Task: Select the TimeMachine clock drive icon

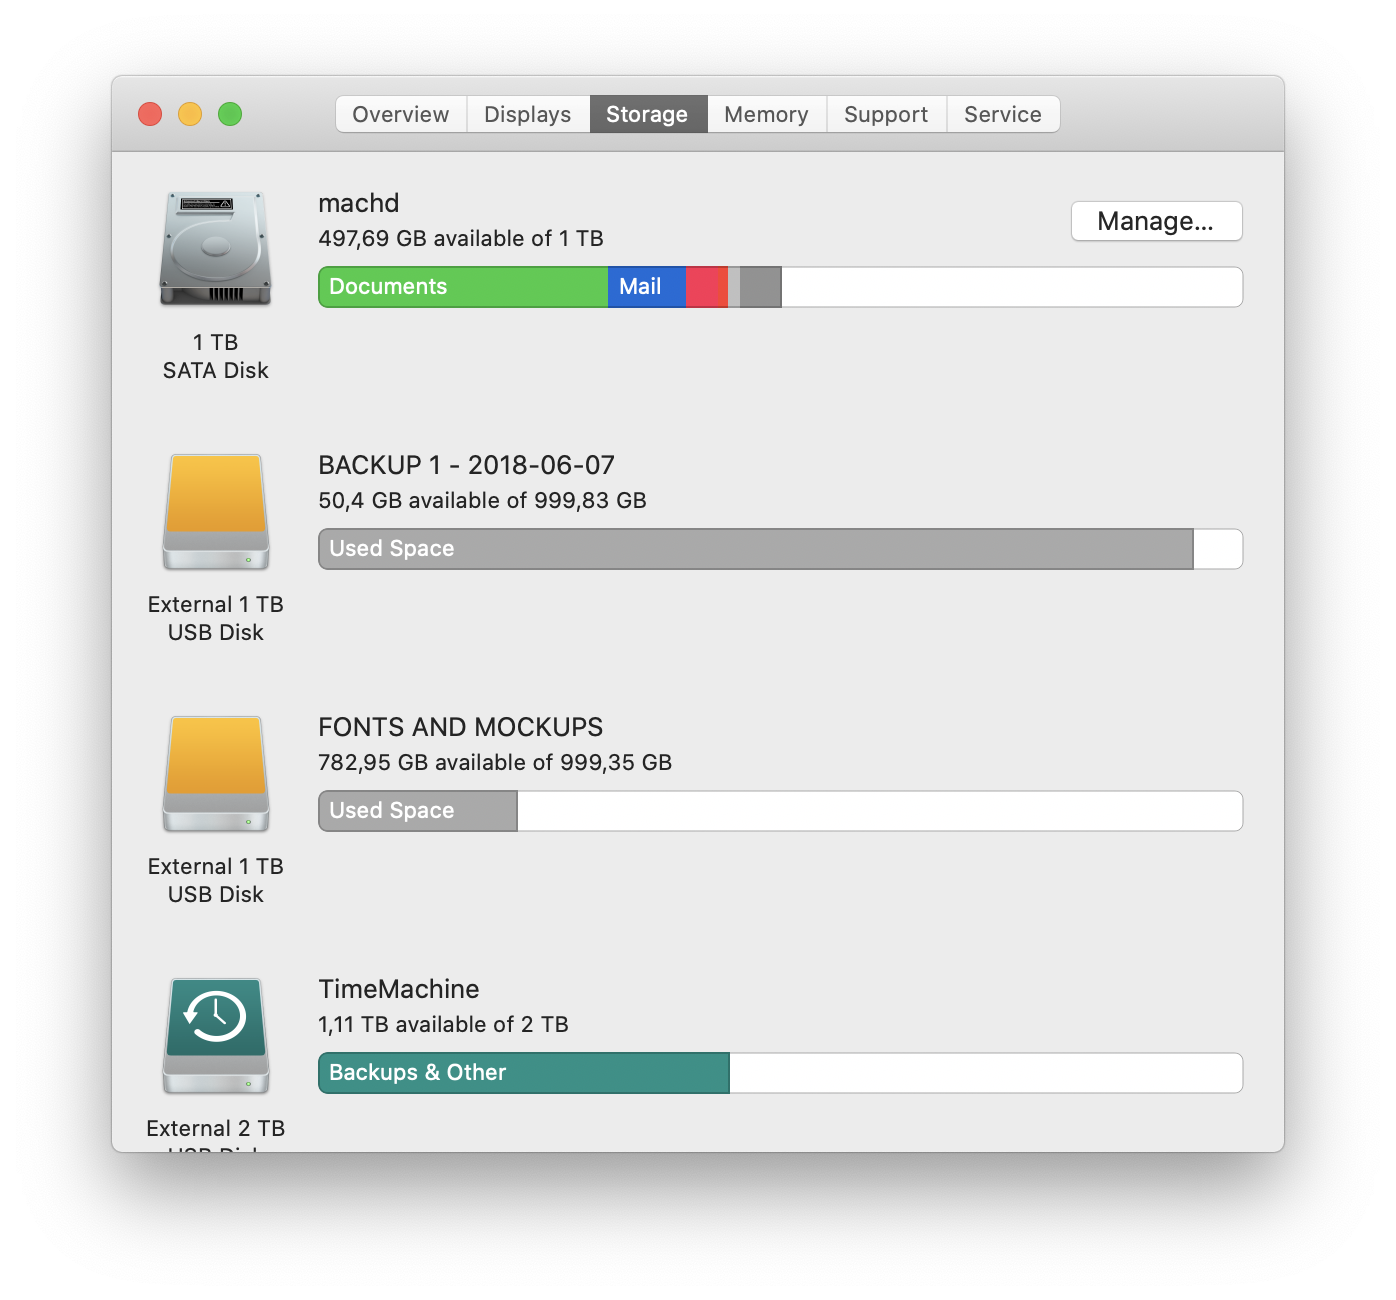Action: point(216,1036)
